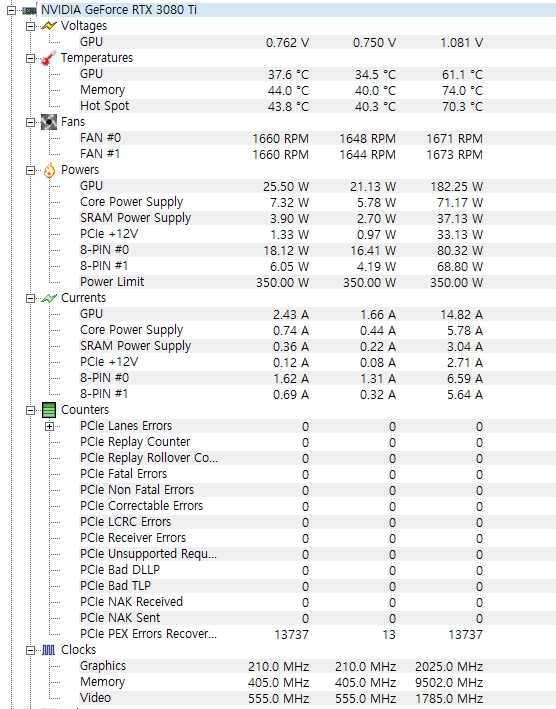Select the PCIe NAK Sent row

317,618
